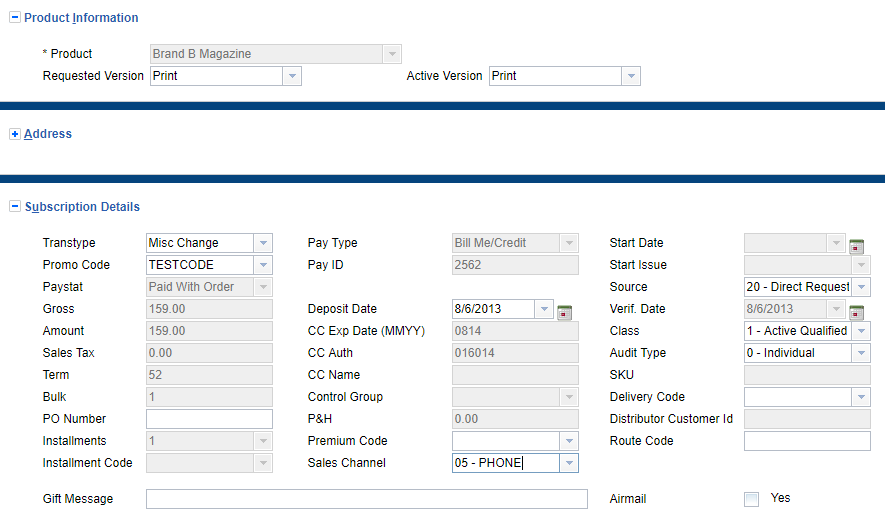
Task: Open the Requested Version dropdown
Action: [292, 76]
